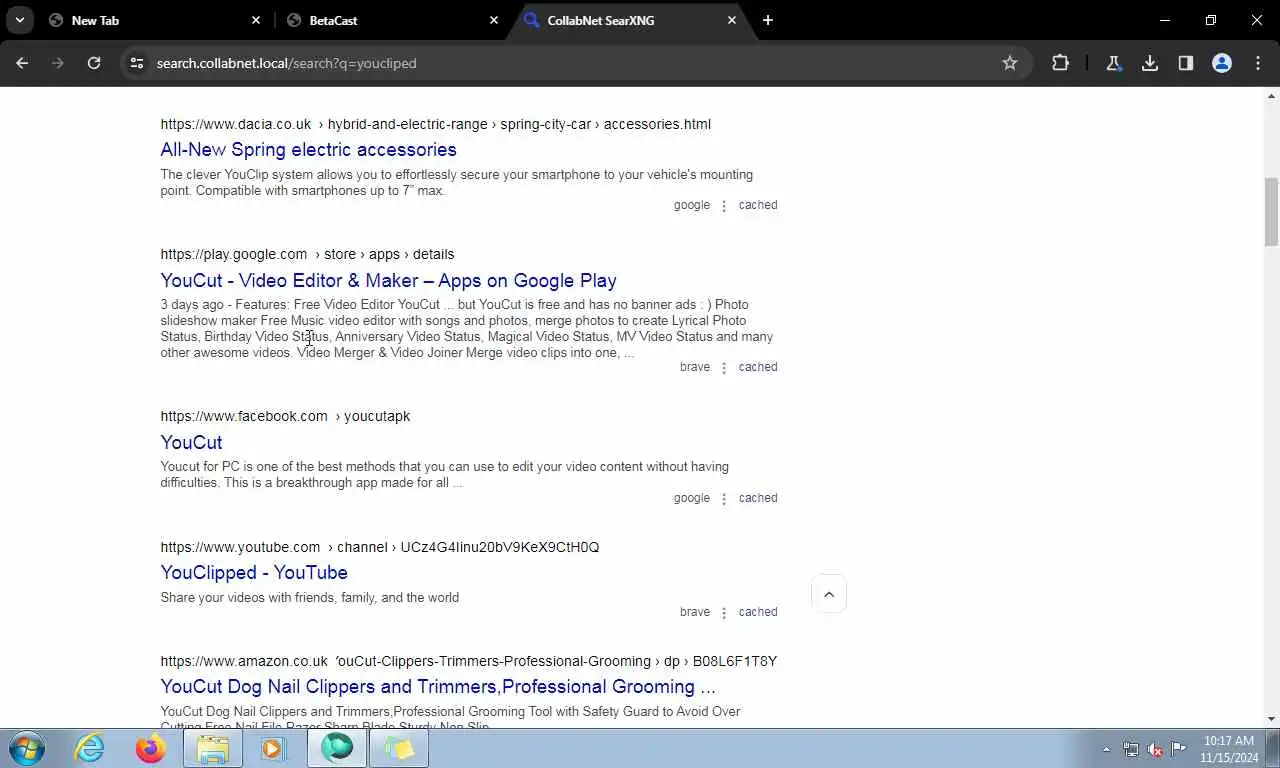1280x768 pixels.
Task: Open the network status tray icon
Action: pyautogui.click(x=1131, y=749)
